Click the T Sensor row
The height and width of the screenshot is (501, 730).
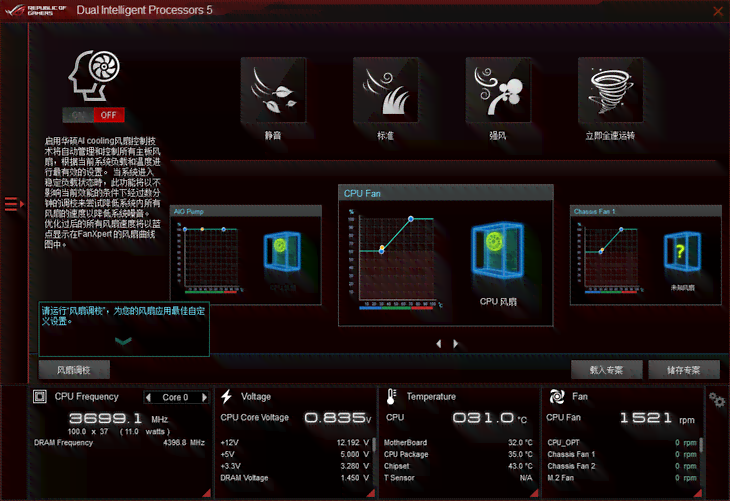[x=458, y=478]
